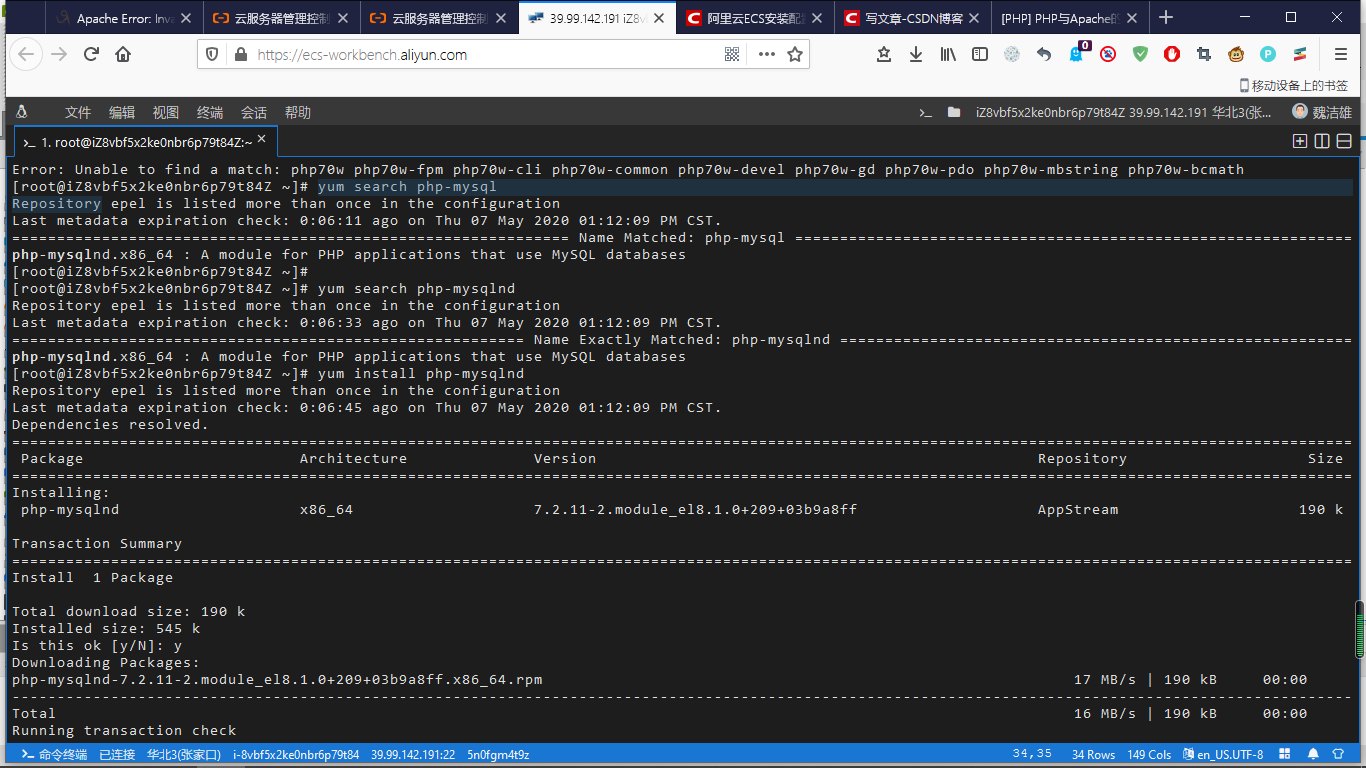The image size is (1366, 768).
Task: Click the terminal prompt icon in workbench header
Action: click(925, 112)
